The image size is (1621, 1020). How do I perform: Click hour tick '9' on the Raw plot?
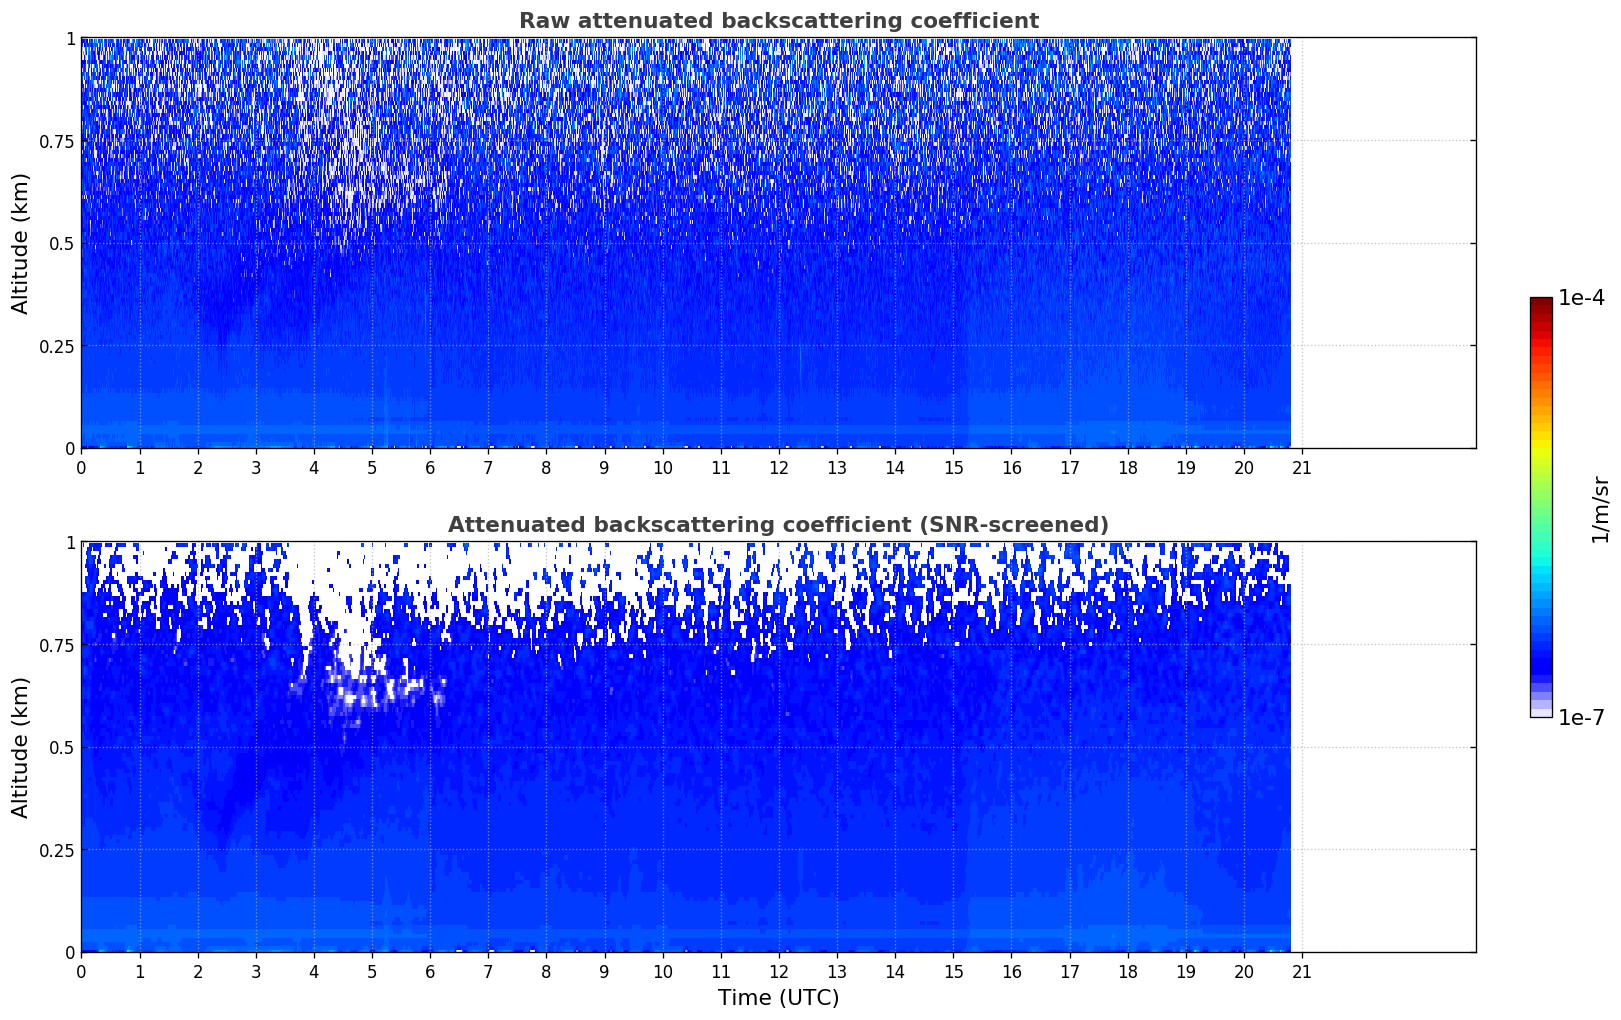coord(604,467)
